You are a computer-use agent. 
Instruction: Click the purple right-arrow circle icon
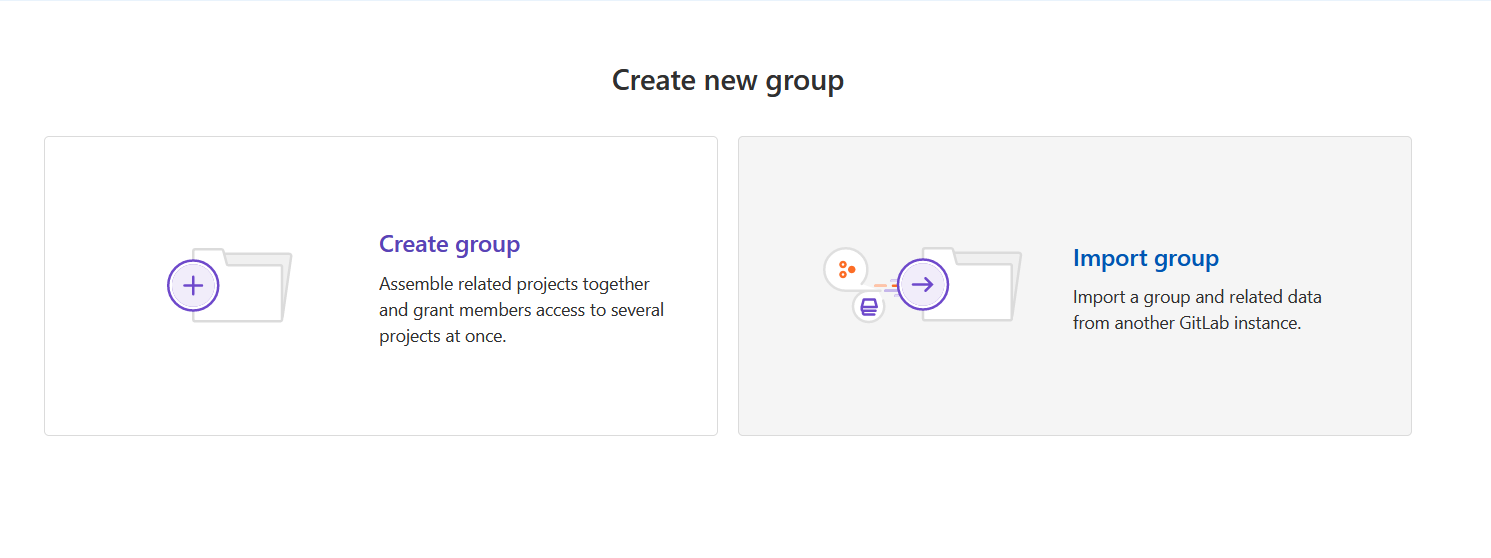[922, 284]
